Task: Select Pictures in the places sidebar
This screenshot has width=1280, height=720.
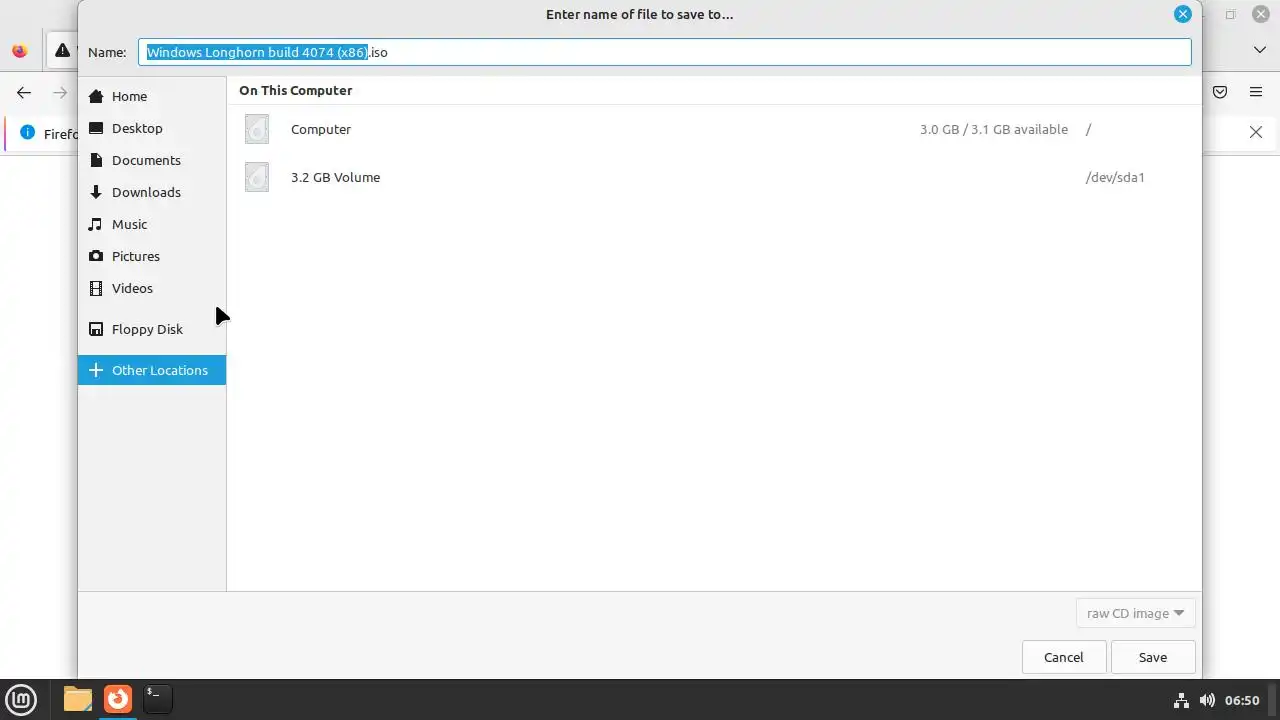Action: point(152,256)
